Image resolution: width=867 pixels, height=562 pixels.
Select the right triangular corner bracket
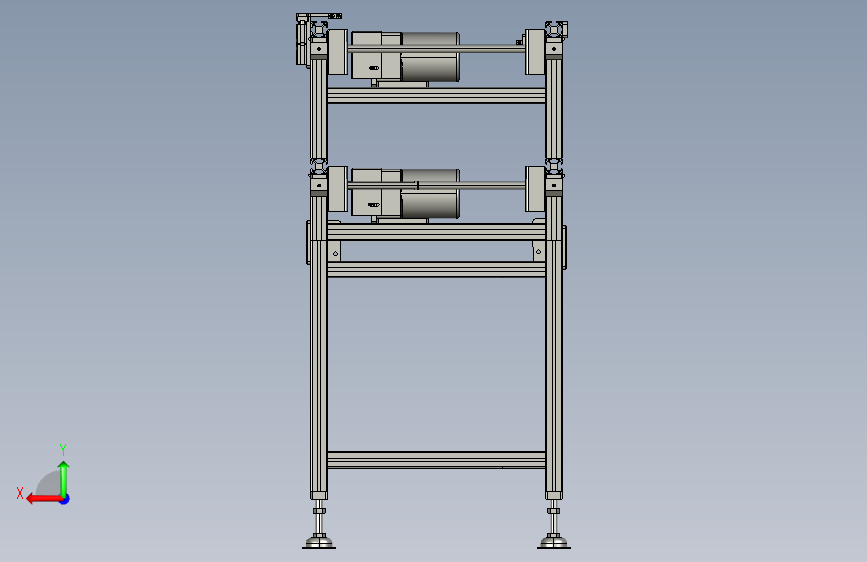[539, 251]
